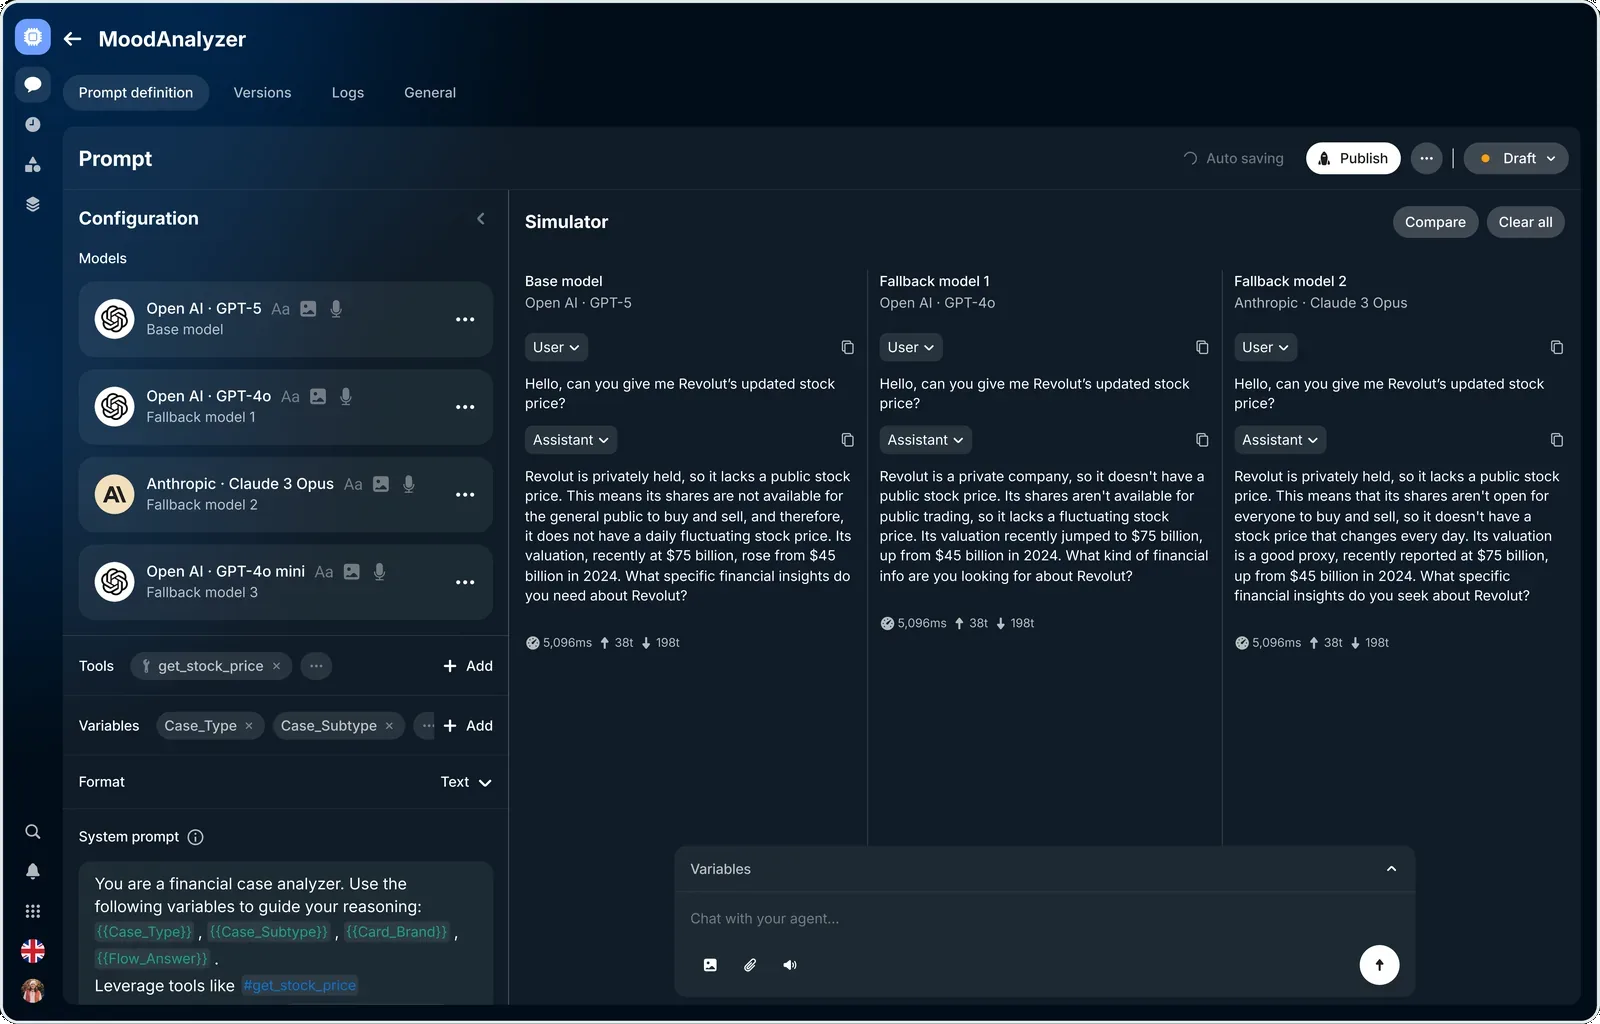
Task: Collapse the Variables panel in simulator
Action: click(x=1391, y=869)
